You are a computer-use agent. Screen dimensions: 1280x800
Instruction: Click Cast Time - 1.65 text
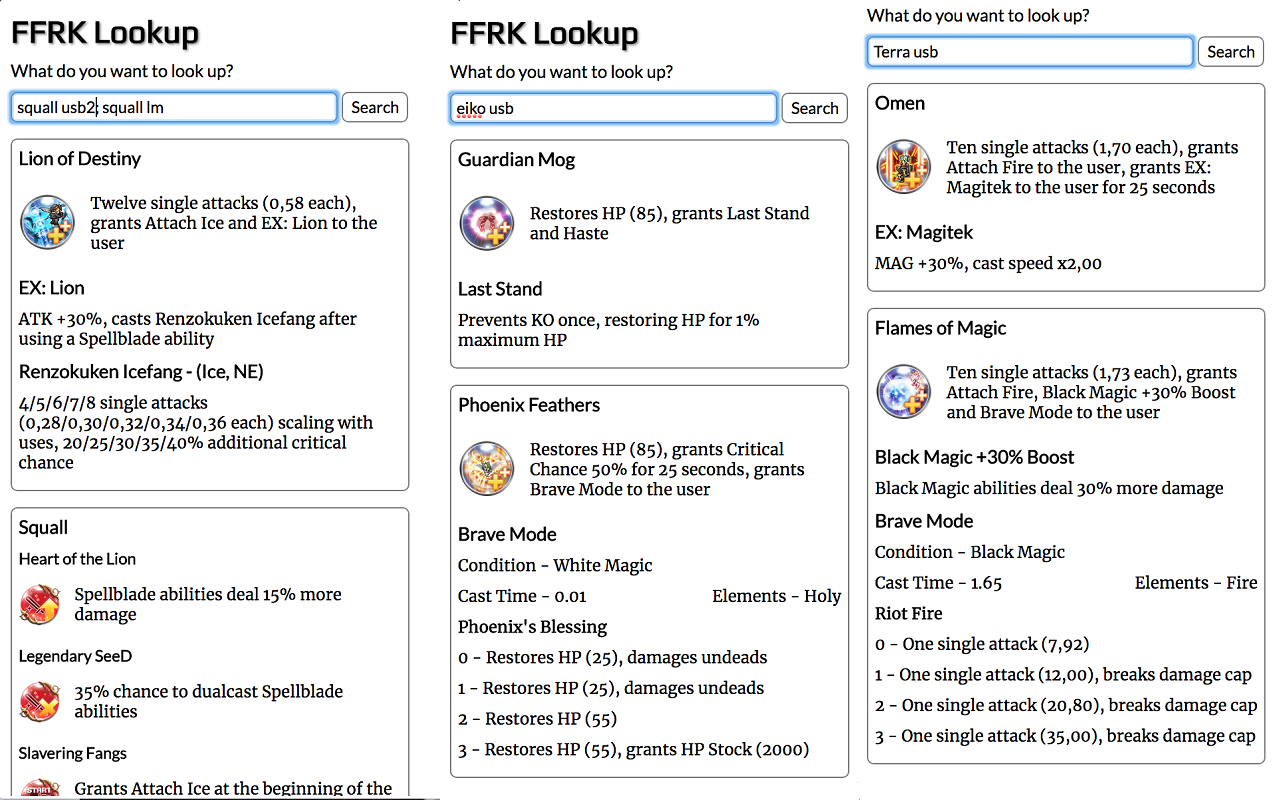coord(938,583)
